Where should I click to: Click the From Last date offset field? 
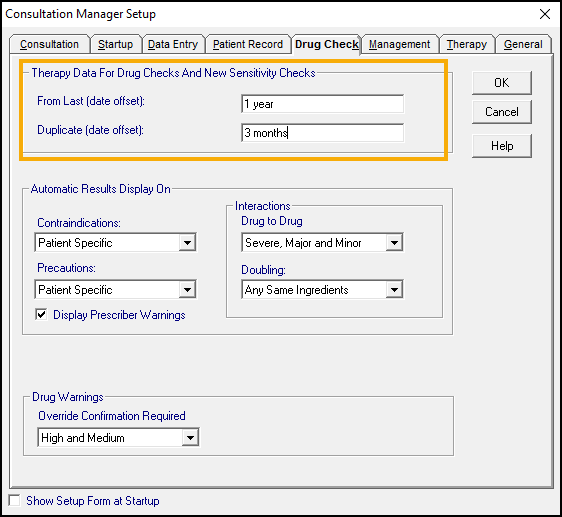coord(323,104)
